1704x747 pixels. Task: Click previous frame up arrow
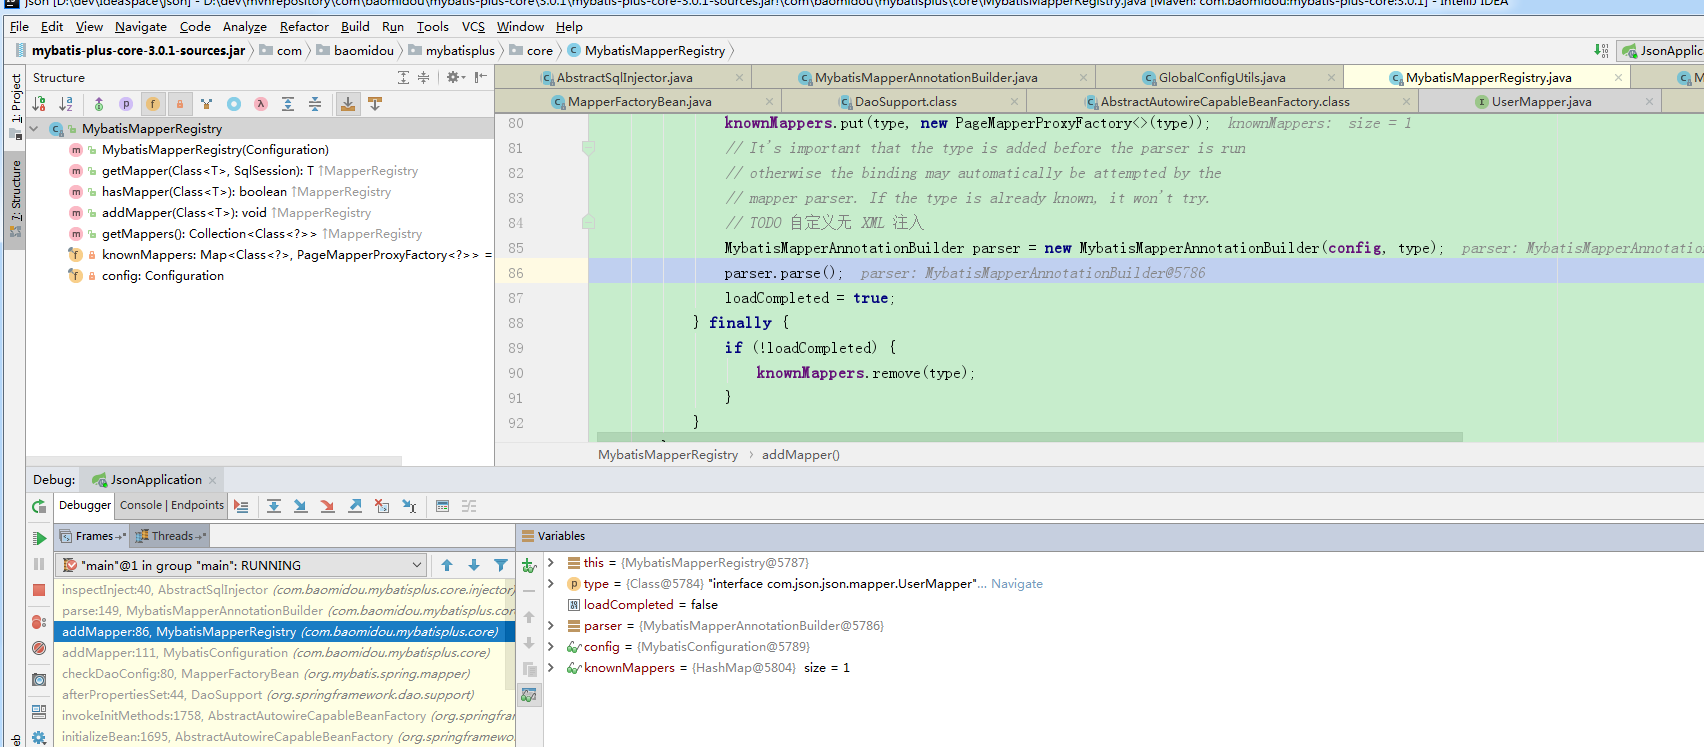click(x=447, y=565)
